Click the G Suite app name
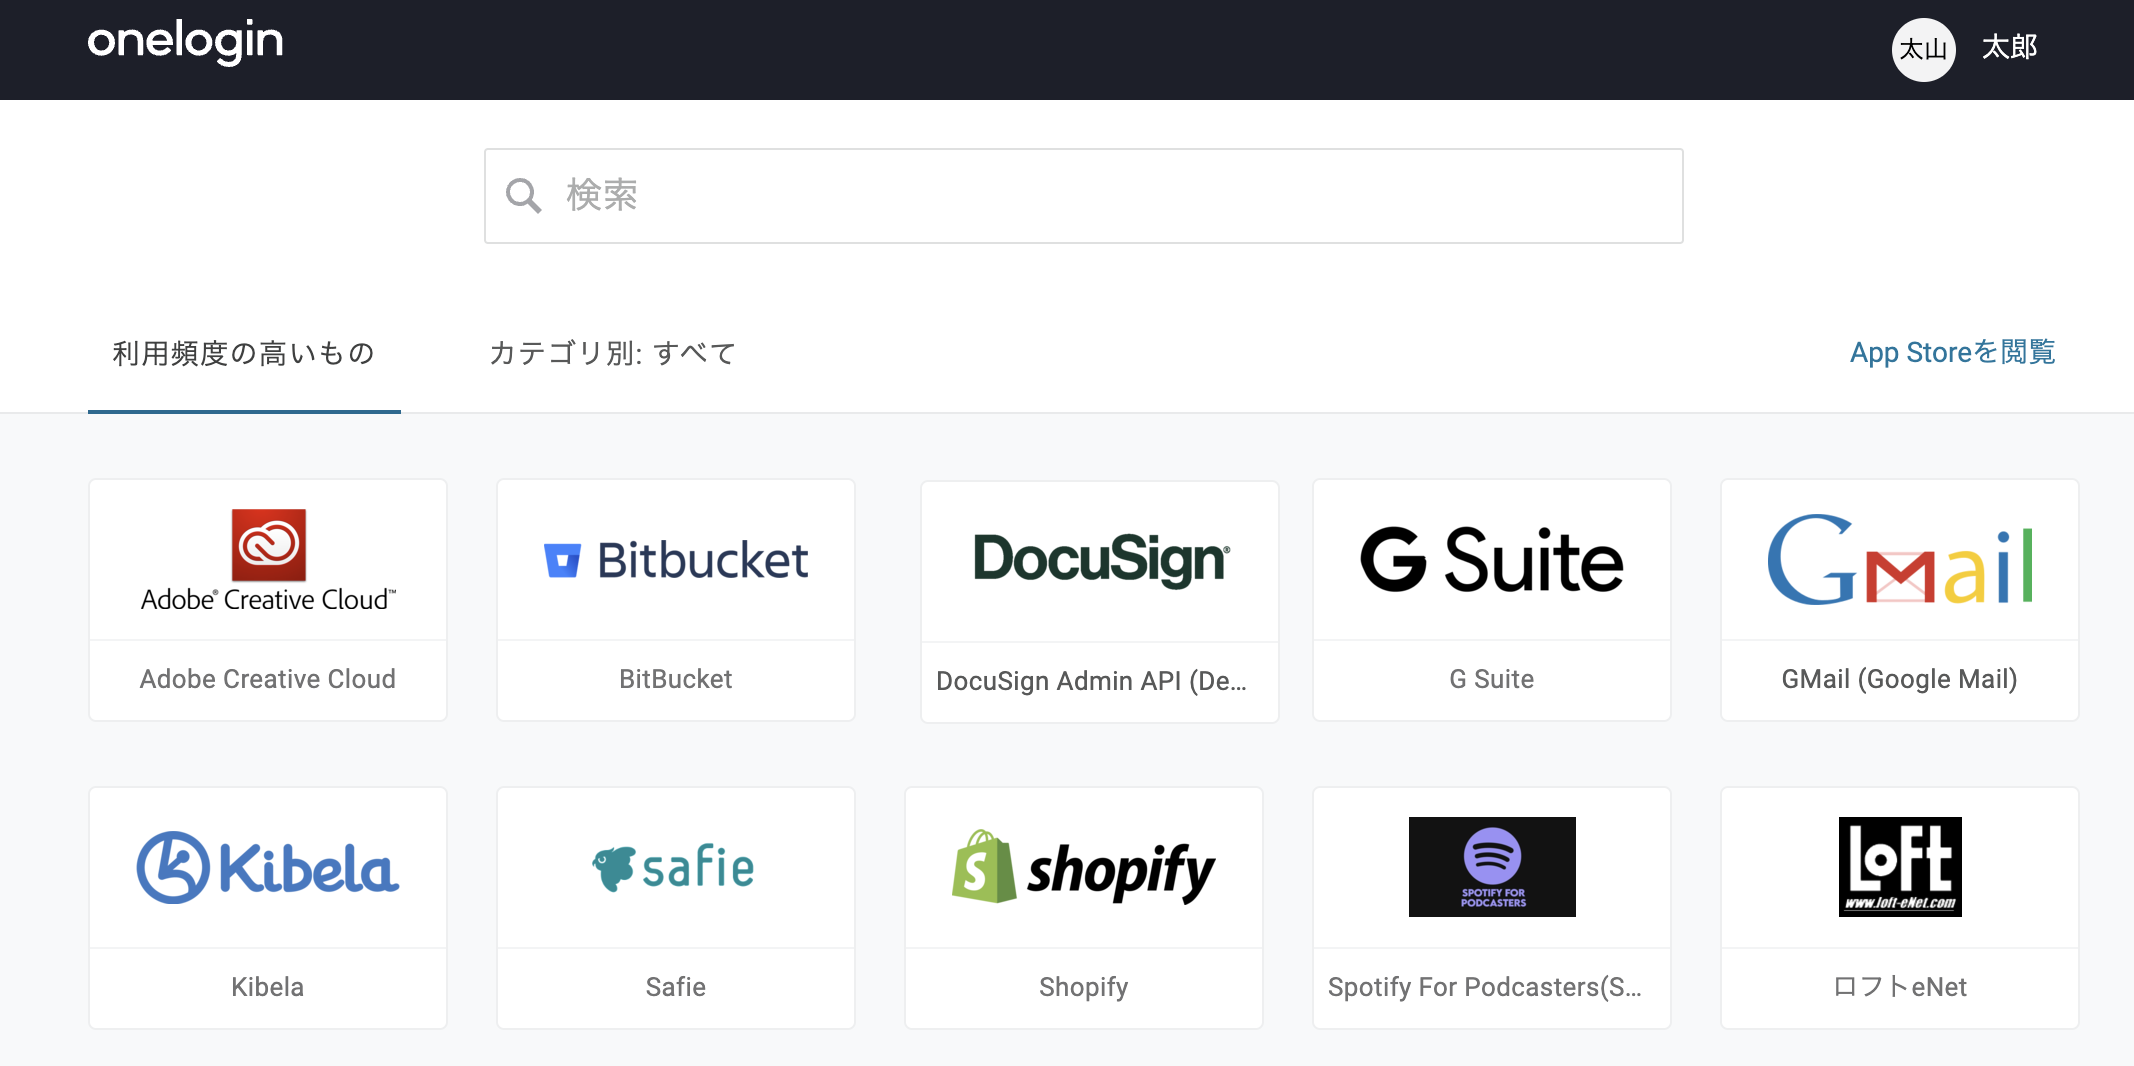 pyautogui.click(x=1492, y=679)
